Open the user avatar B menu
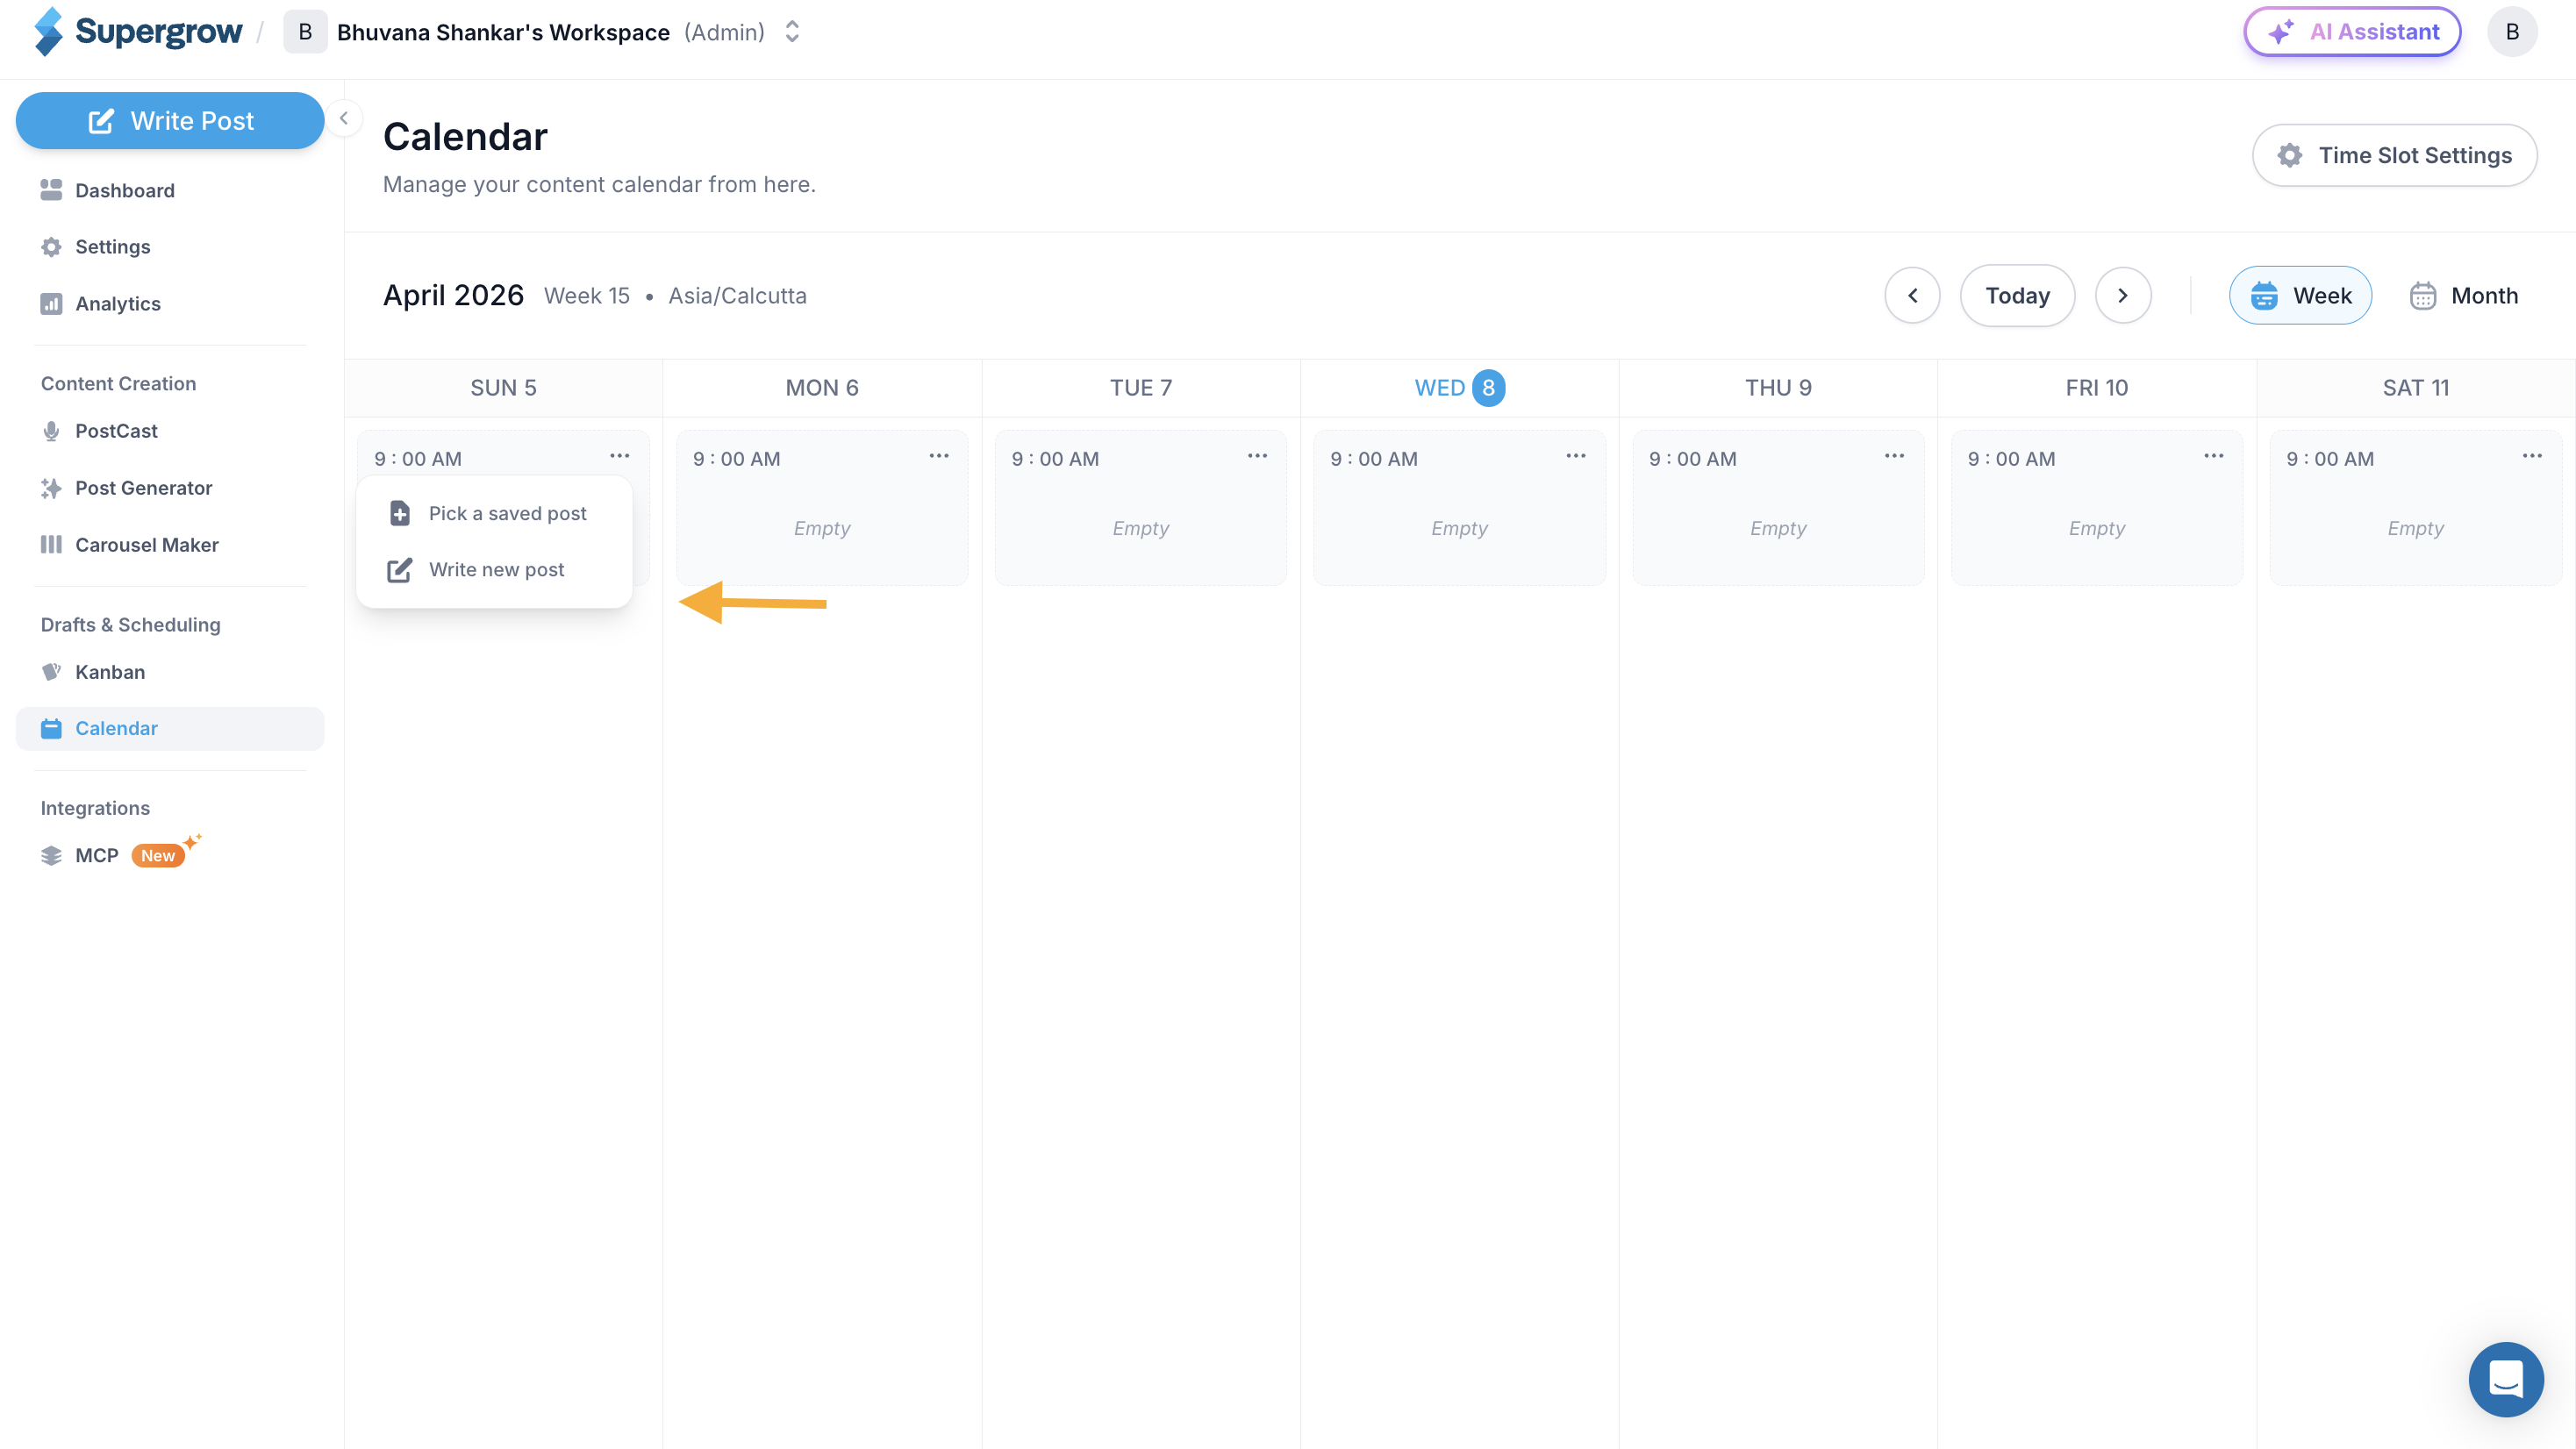This screenshot has width=2576, height=1449. [x=2512, y=32]
